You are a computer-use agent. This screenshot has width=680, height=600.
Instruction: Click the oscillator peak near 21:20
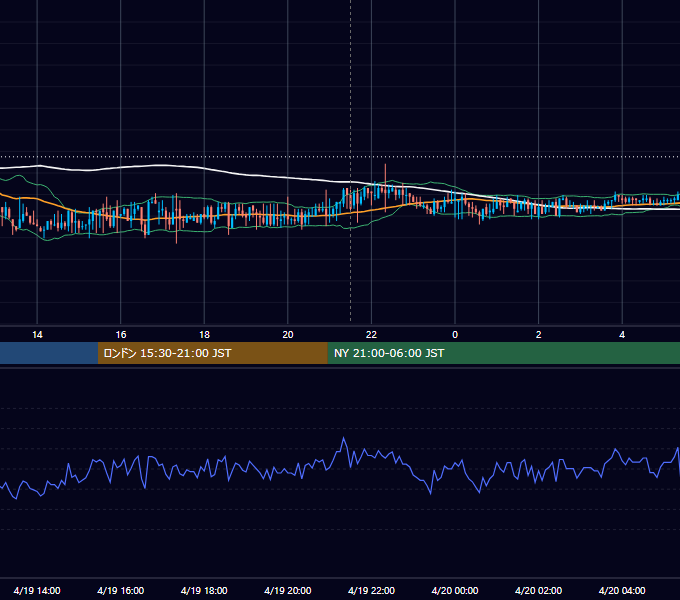344,438
